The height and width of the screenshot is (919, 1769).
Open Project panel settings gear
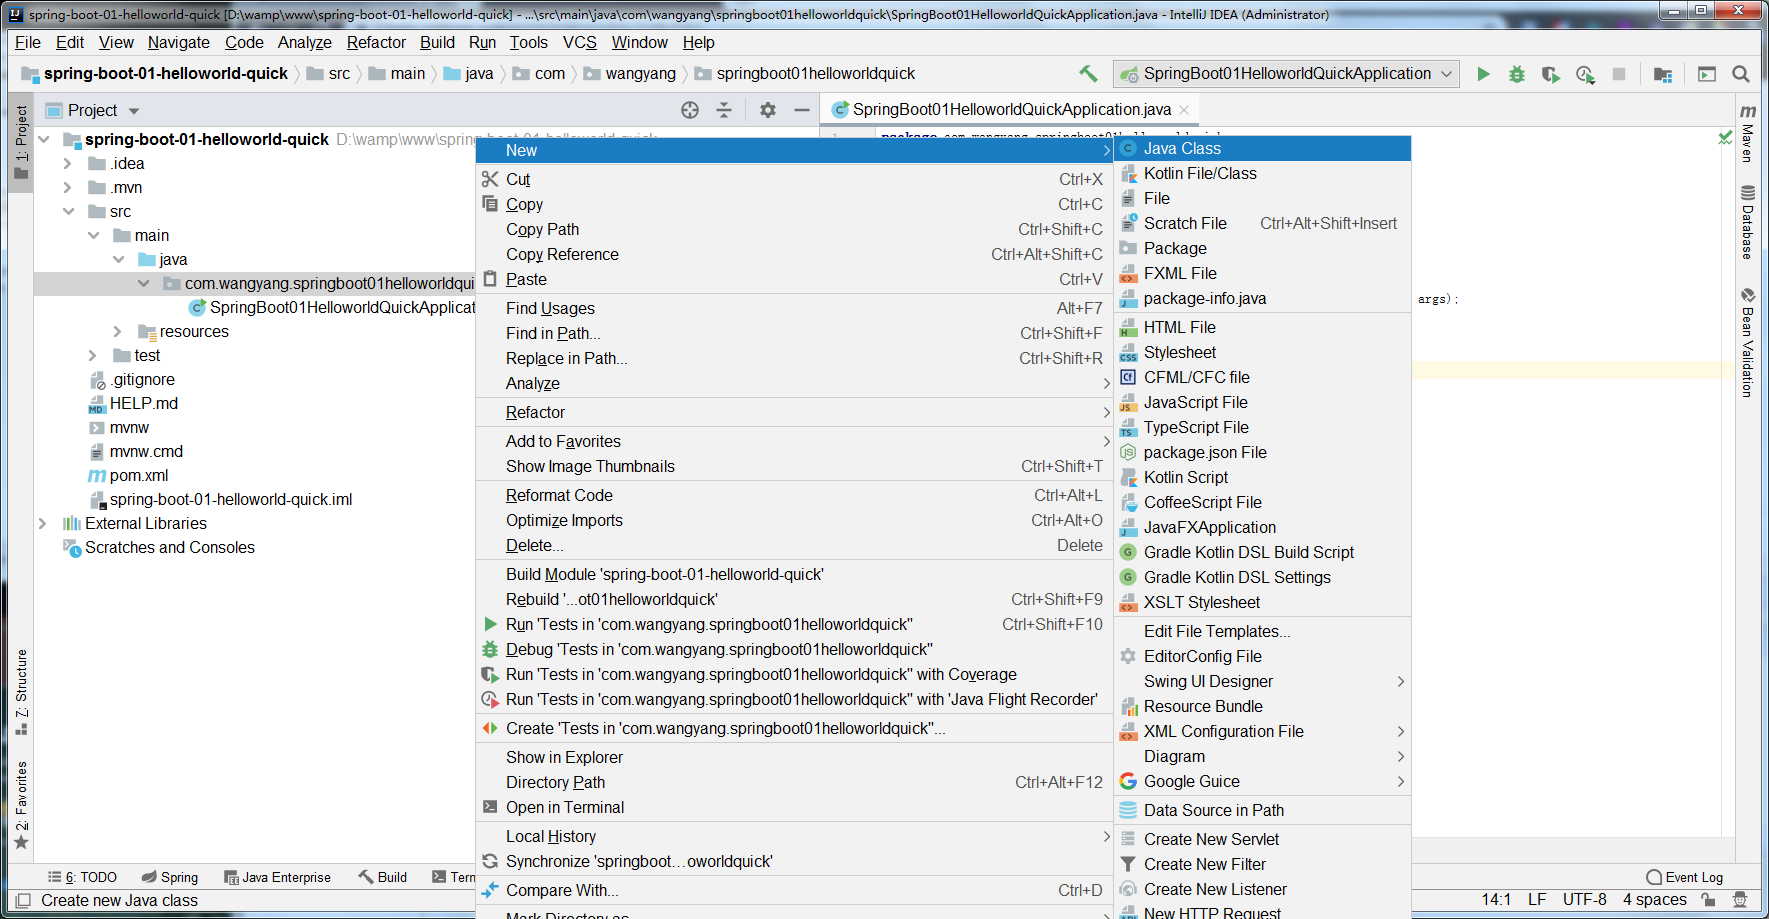[x=768, y=110]
